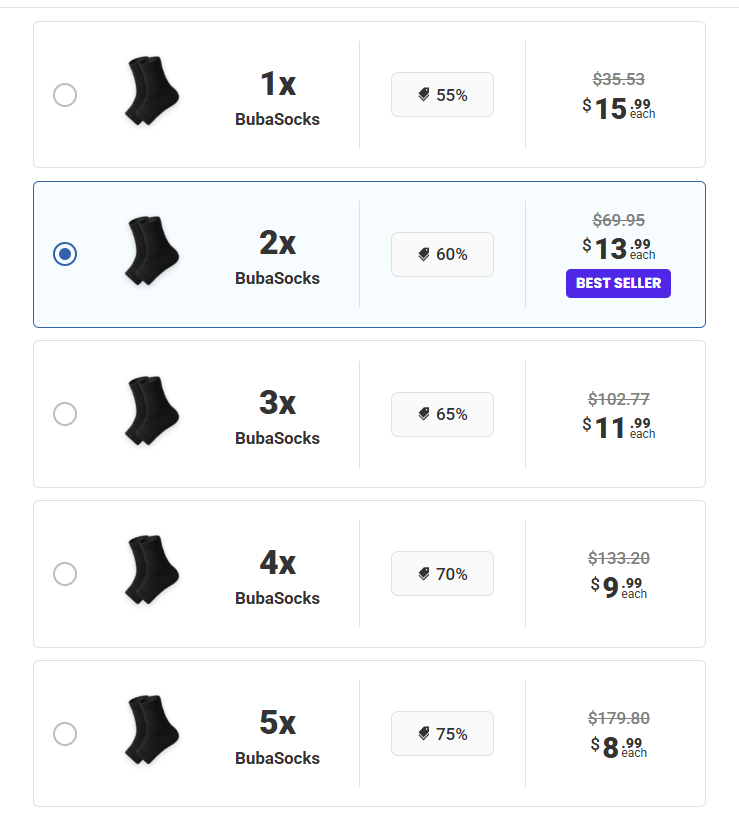The width and height of the screenshot is (739, 819).
Task: Pick the 4x BubaSocks radio option
Action: pos(65,573)
